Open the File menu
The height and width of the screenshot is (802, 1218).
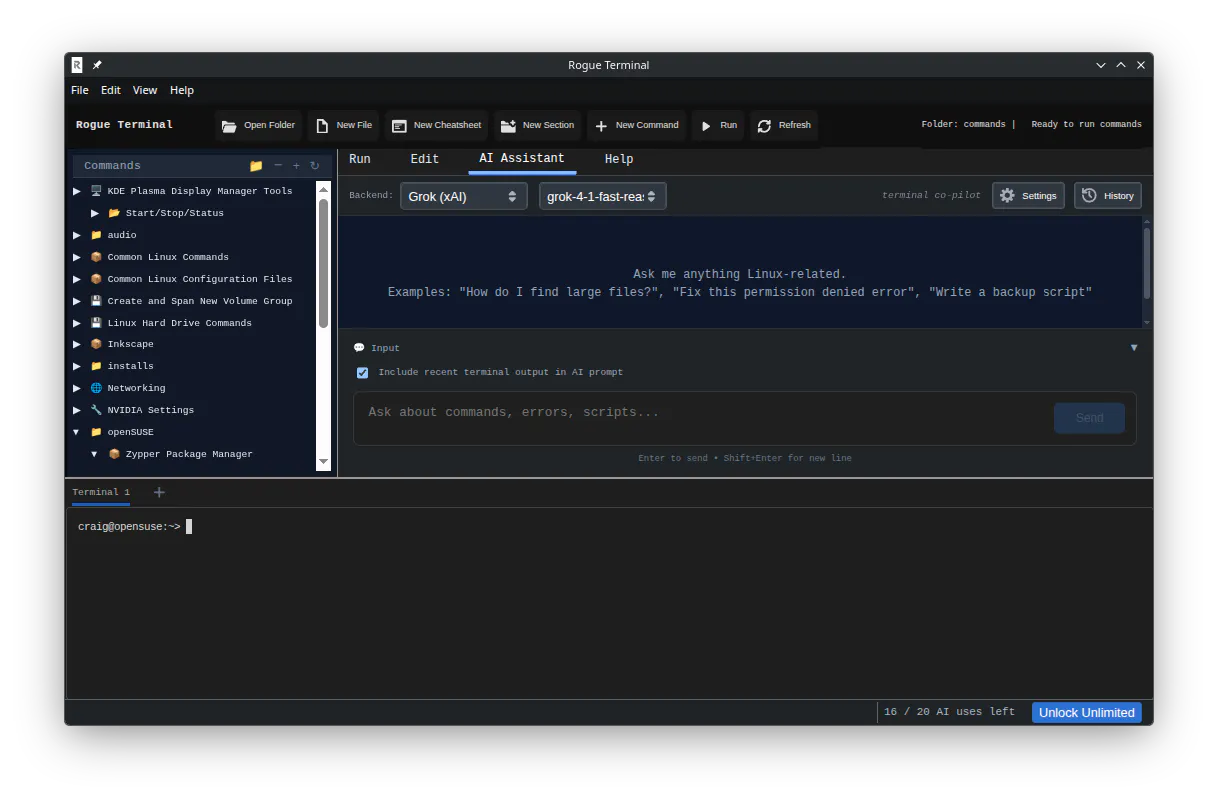tap(80, 90)
